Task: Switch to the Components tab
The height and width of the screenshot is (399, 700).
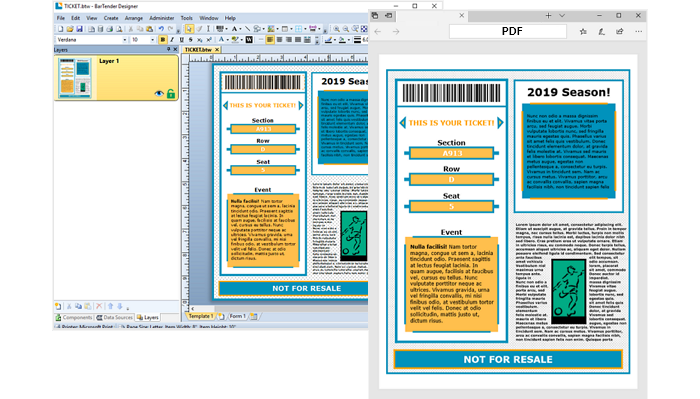Action: pos(74,317)
